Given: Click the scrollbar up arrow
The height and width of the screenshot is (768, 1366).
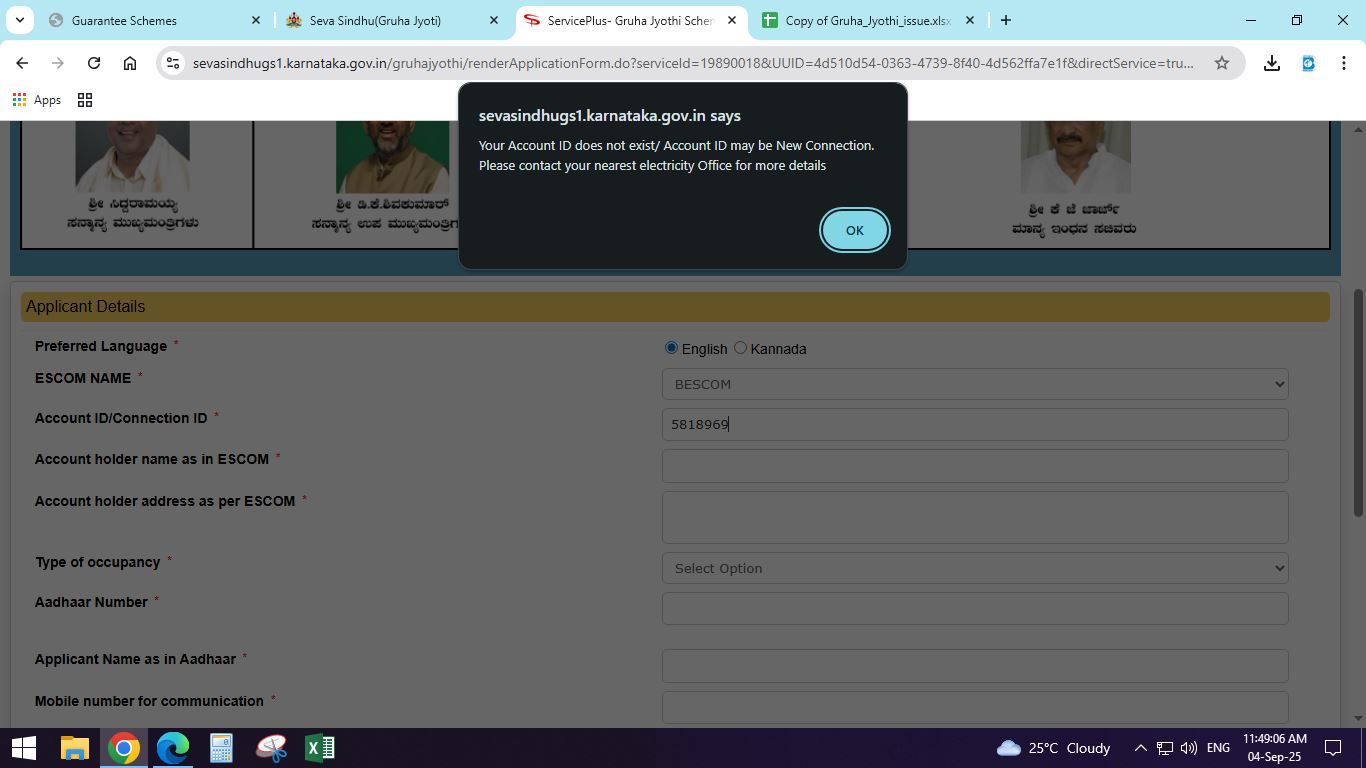Looking at the screenshot, I should [1358, 130].
